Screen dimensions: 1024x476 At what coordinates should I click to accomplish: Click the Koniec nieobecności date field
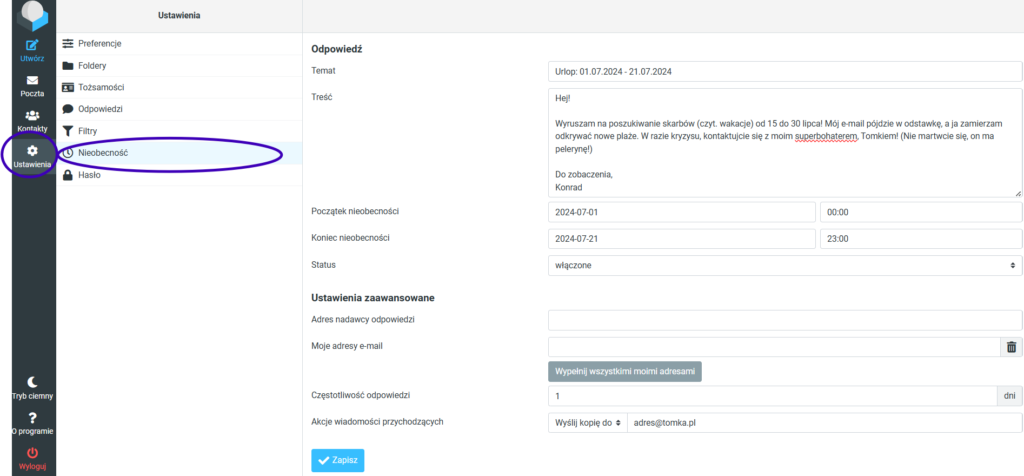click(x=682, y=239)
